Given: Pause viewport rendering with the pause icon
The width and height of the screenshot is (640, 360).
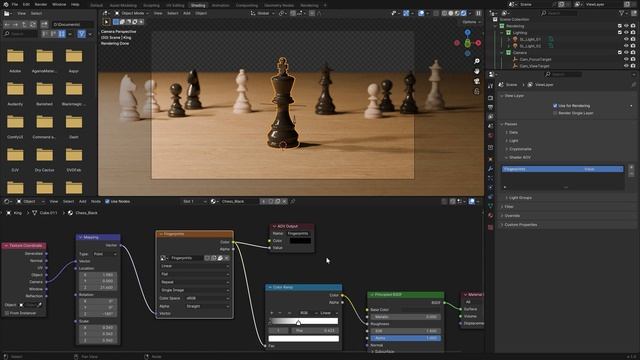Looking at the screenshot, I should click(478, 13).
